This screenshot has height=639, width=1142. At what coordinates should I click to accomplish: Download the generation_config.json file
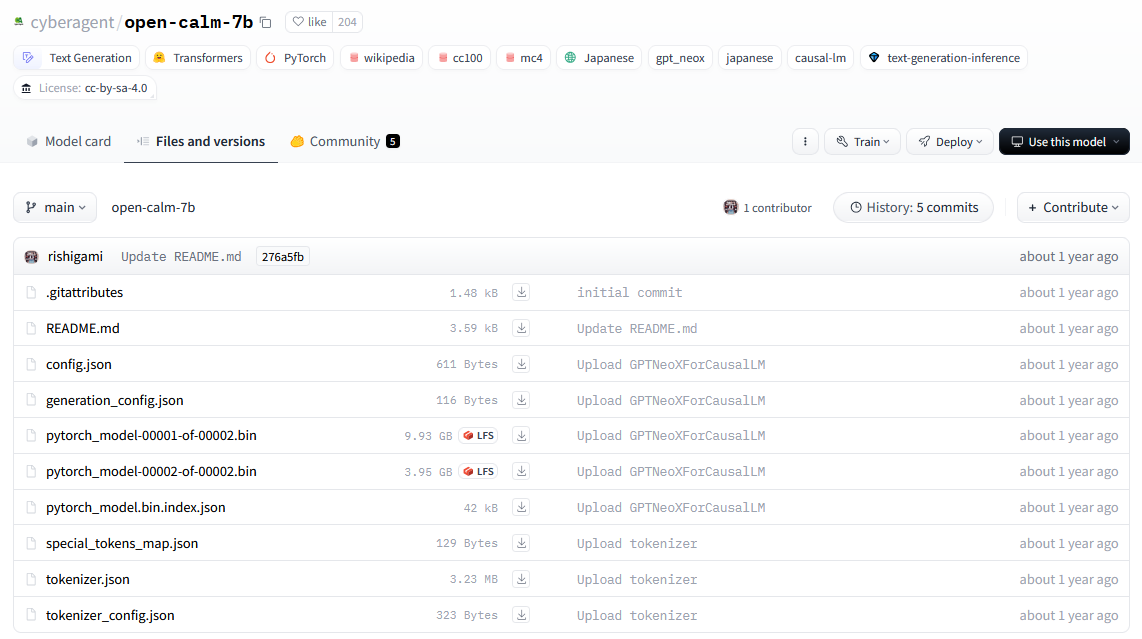[x=521, y=400]
